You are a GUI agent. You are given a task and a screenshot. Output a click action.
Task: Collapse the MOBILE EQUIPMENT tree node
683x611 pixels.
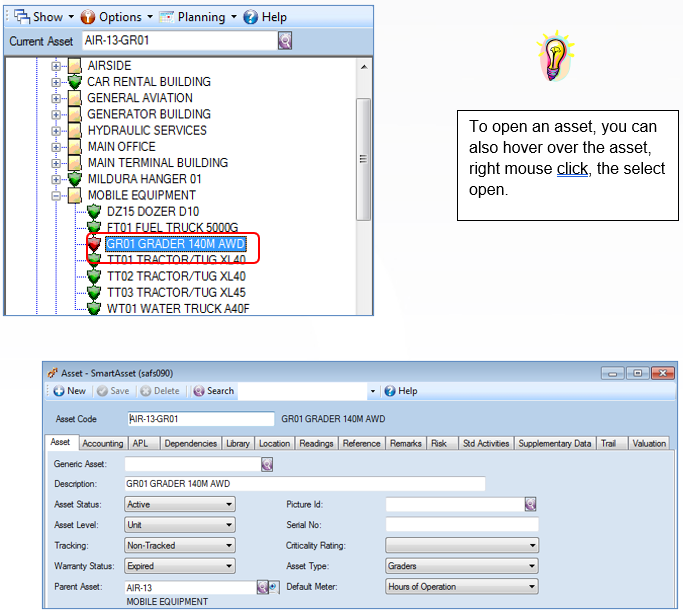pyautogui.click(x=56, y=196)
